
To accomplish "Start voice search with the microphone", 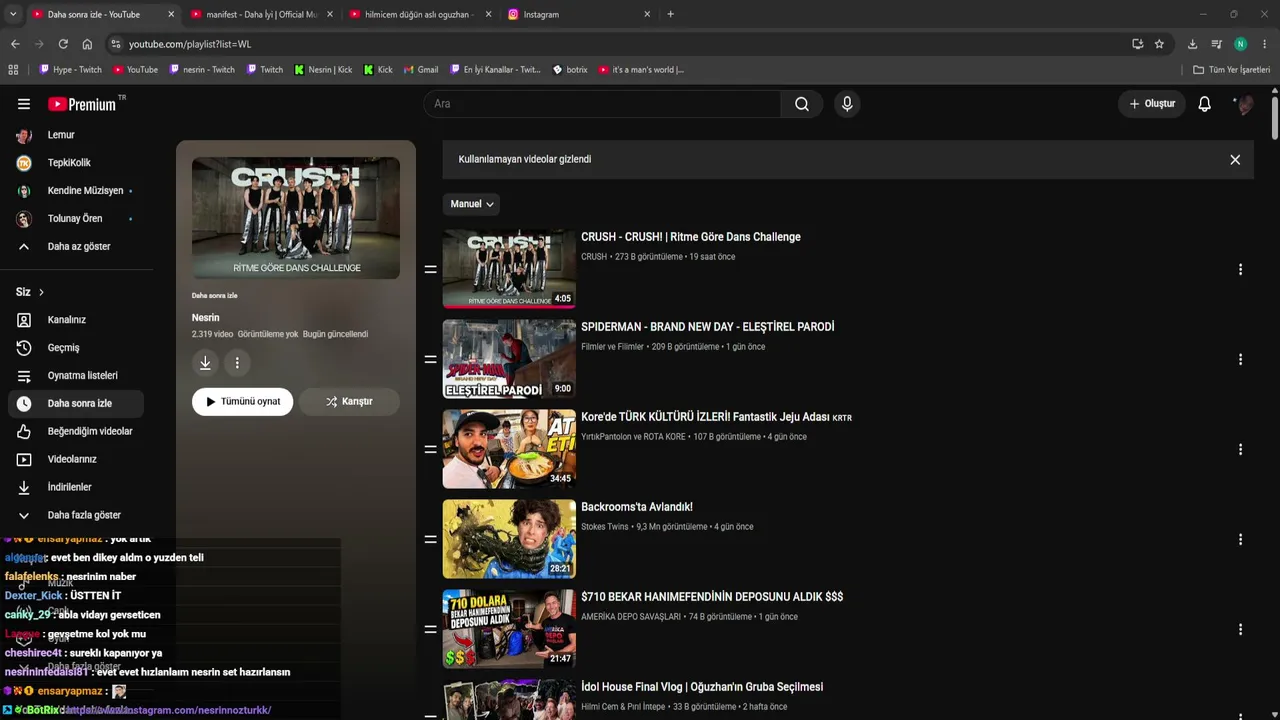I will (x=847, y=104).
